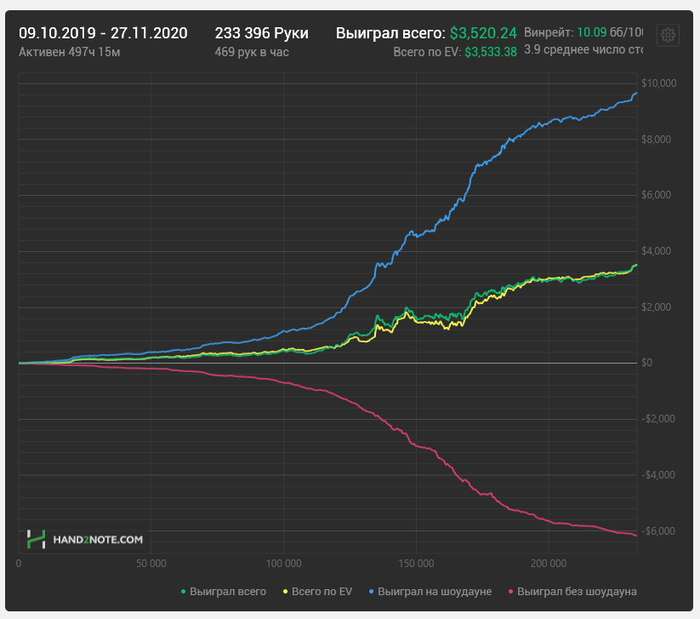This screenshot has height=619, width=700.
Task: Toggle the 'Всего по EV' yellow legend series
Action: click(x=317, y=591)
